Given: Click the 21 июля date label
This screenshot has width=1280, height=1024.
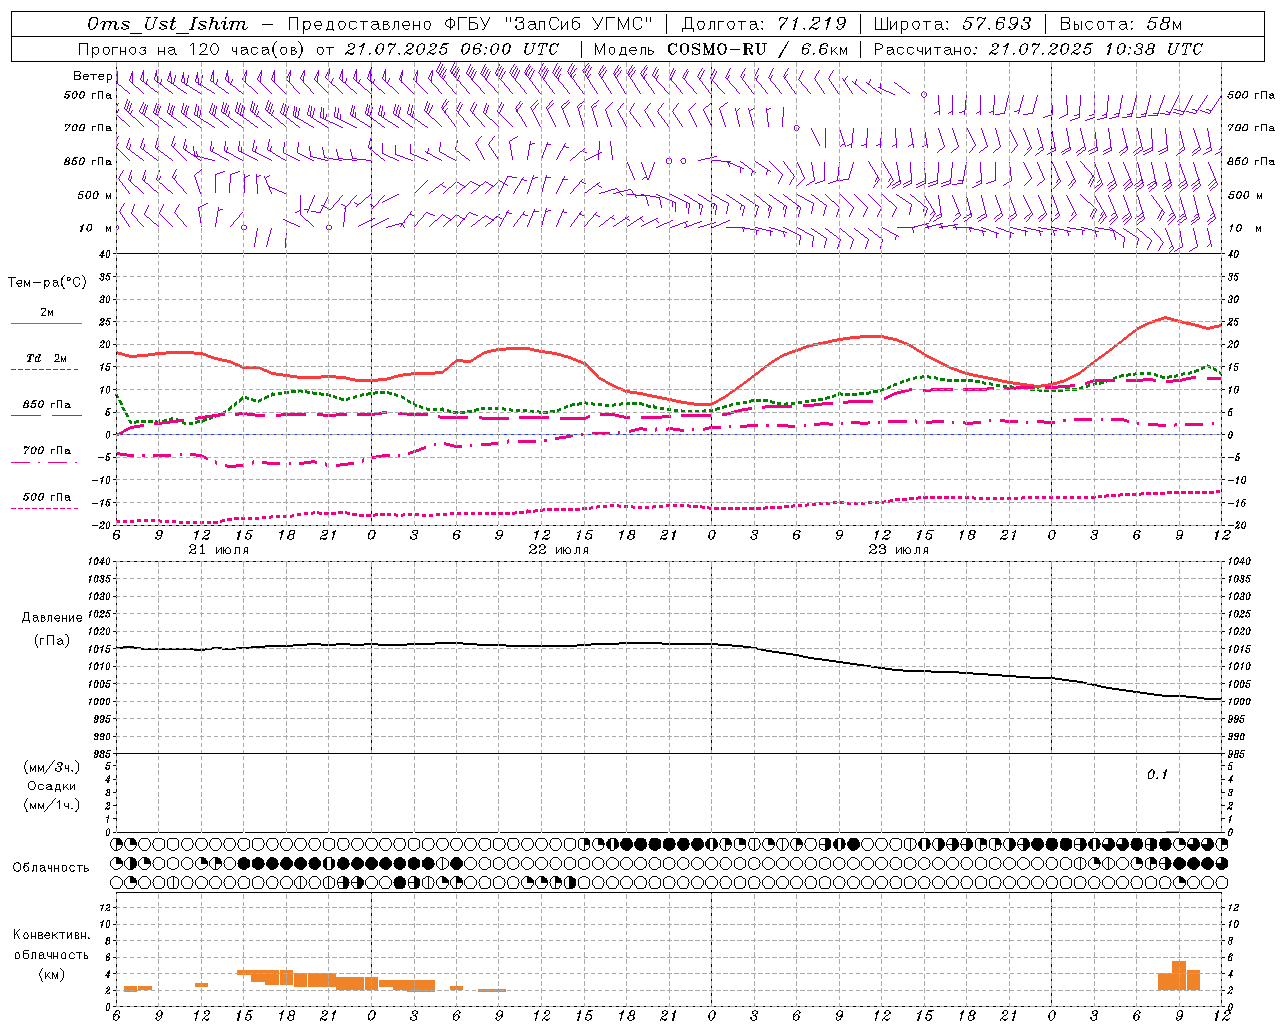Looking at the screenshot, I should 219,550.
